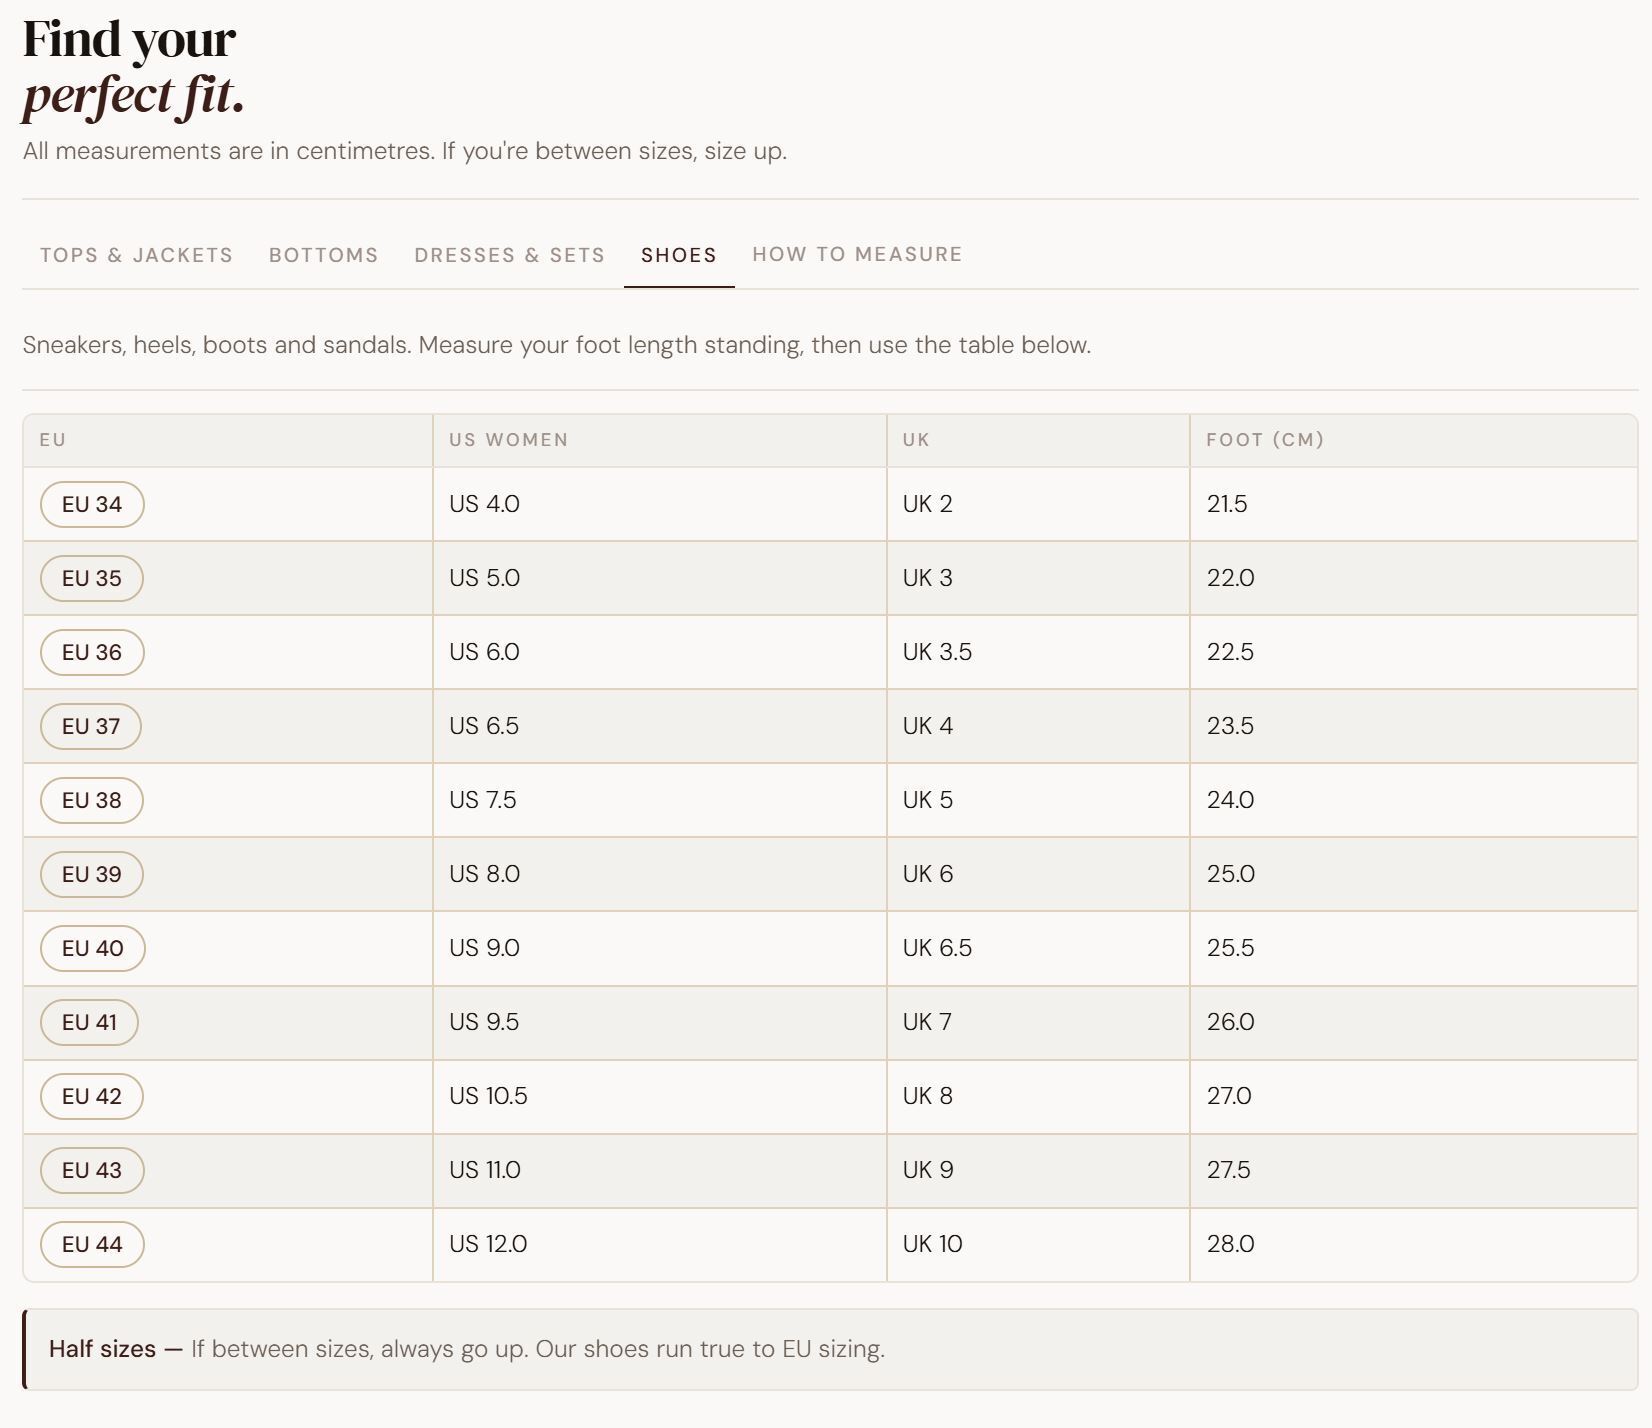Click the US WOMEN column header
Image resolution: width=1652 pixels, height=1428 pixels.
point(508,440)
